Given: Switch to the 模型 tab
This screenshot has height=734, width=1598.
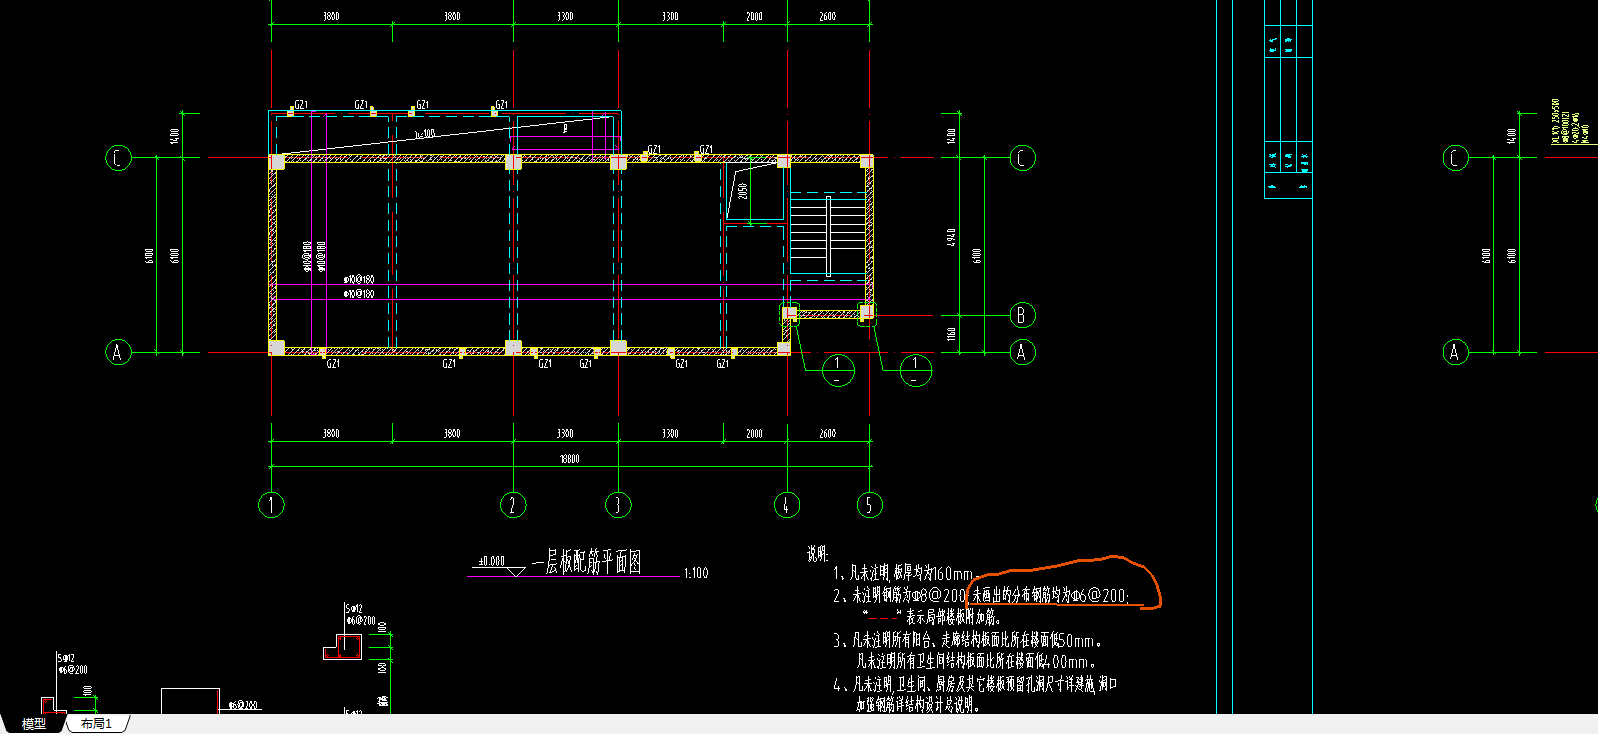Looking at the screenshot, I should click(34, 723).
